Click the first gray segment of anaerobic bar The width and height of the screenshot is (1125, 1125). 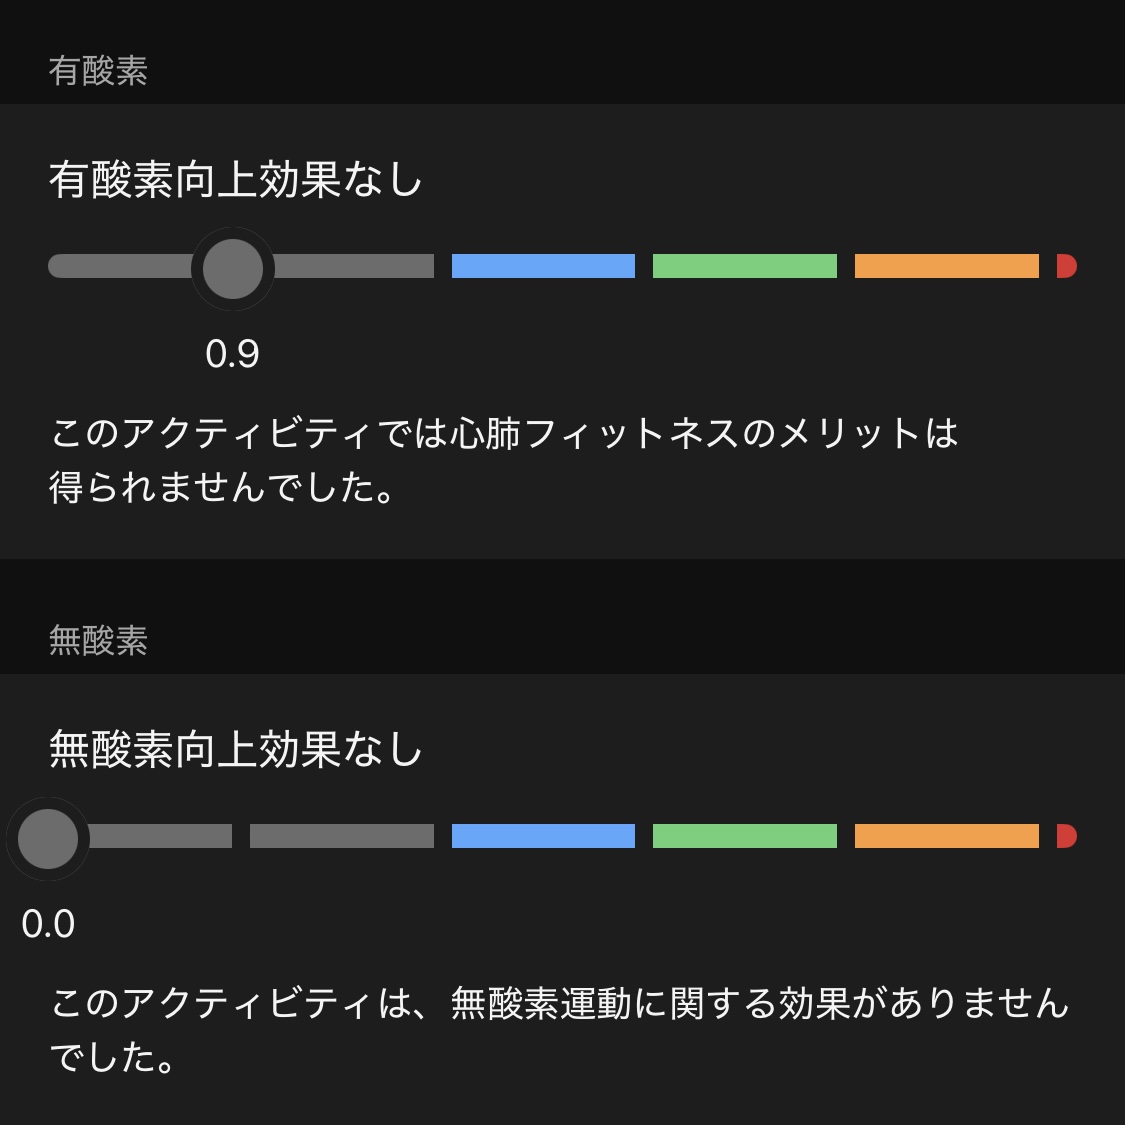tap(159, 836)
